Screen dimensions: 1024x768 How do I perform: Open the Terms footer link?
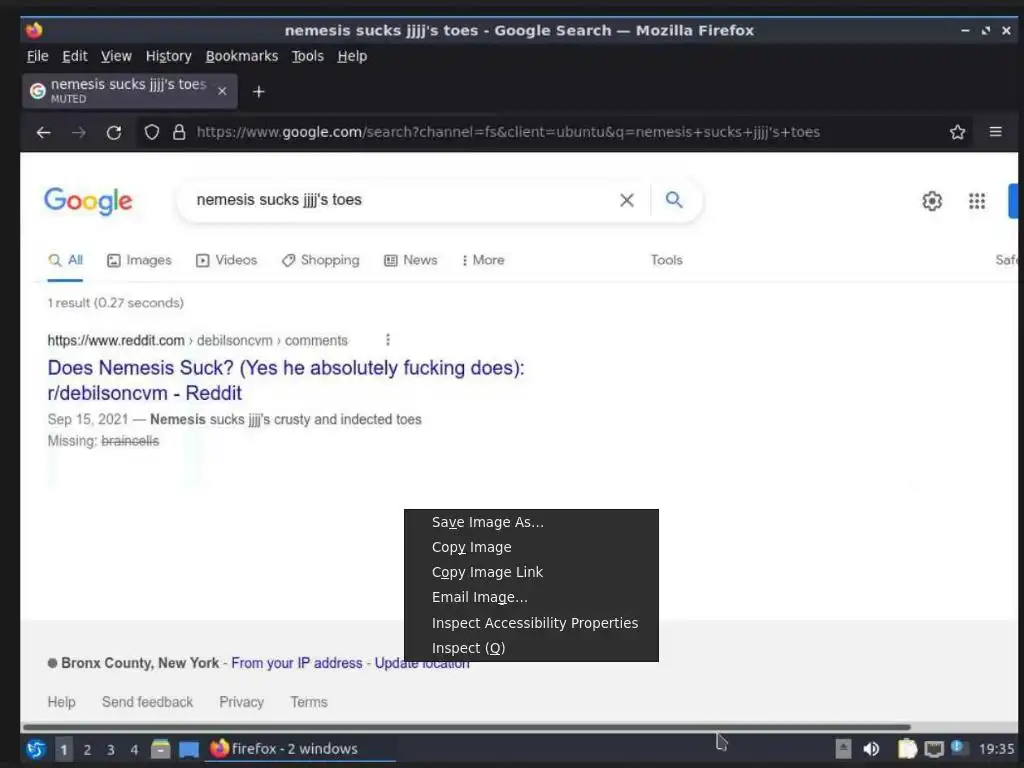click(x=309, y=702)
